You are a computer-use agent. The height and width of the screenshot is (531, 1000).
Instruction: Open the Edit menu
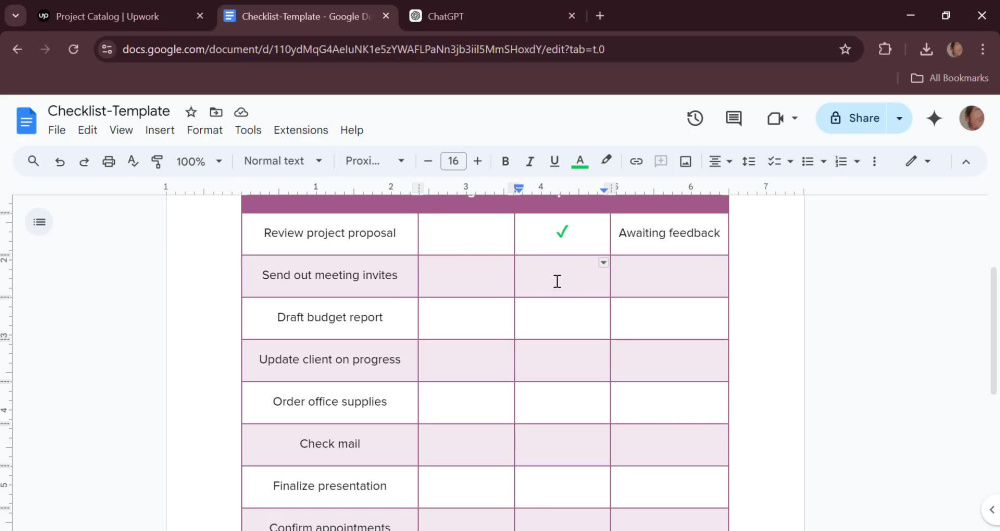click(87, 130)
